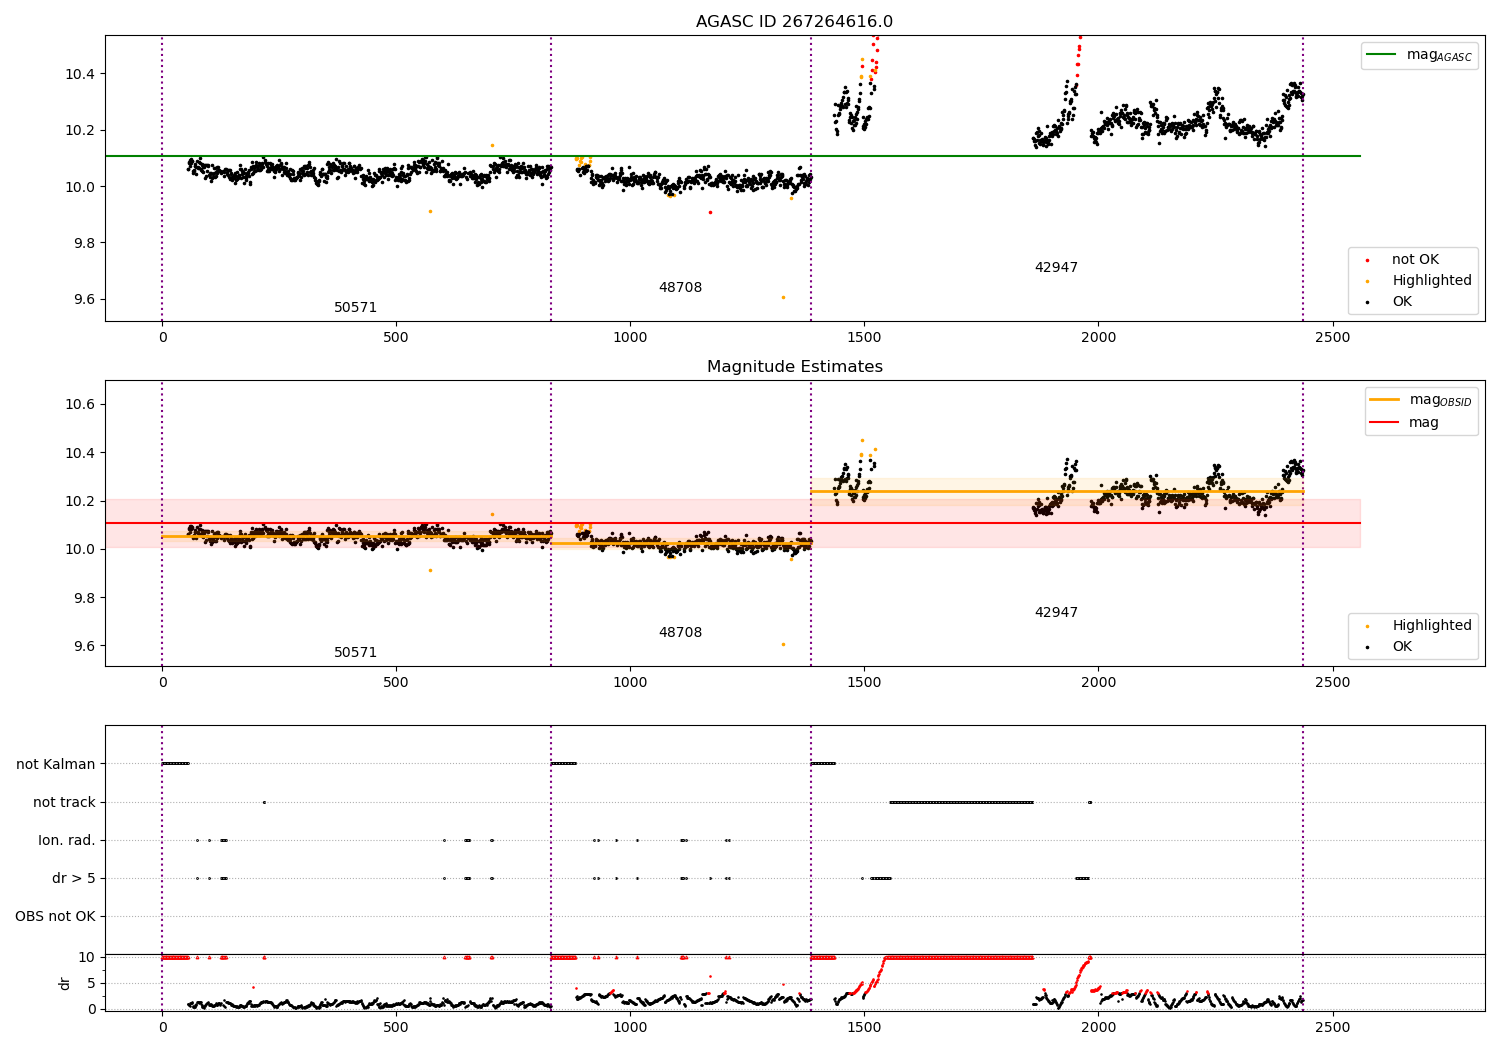This screenshot has width=1500, height=1050.
Task: Click the 10 tick on the dr axis
Action: [88, 957]
